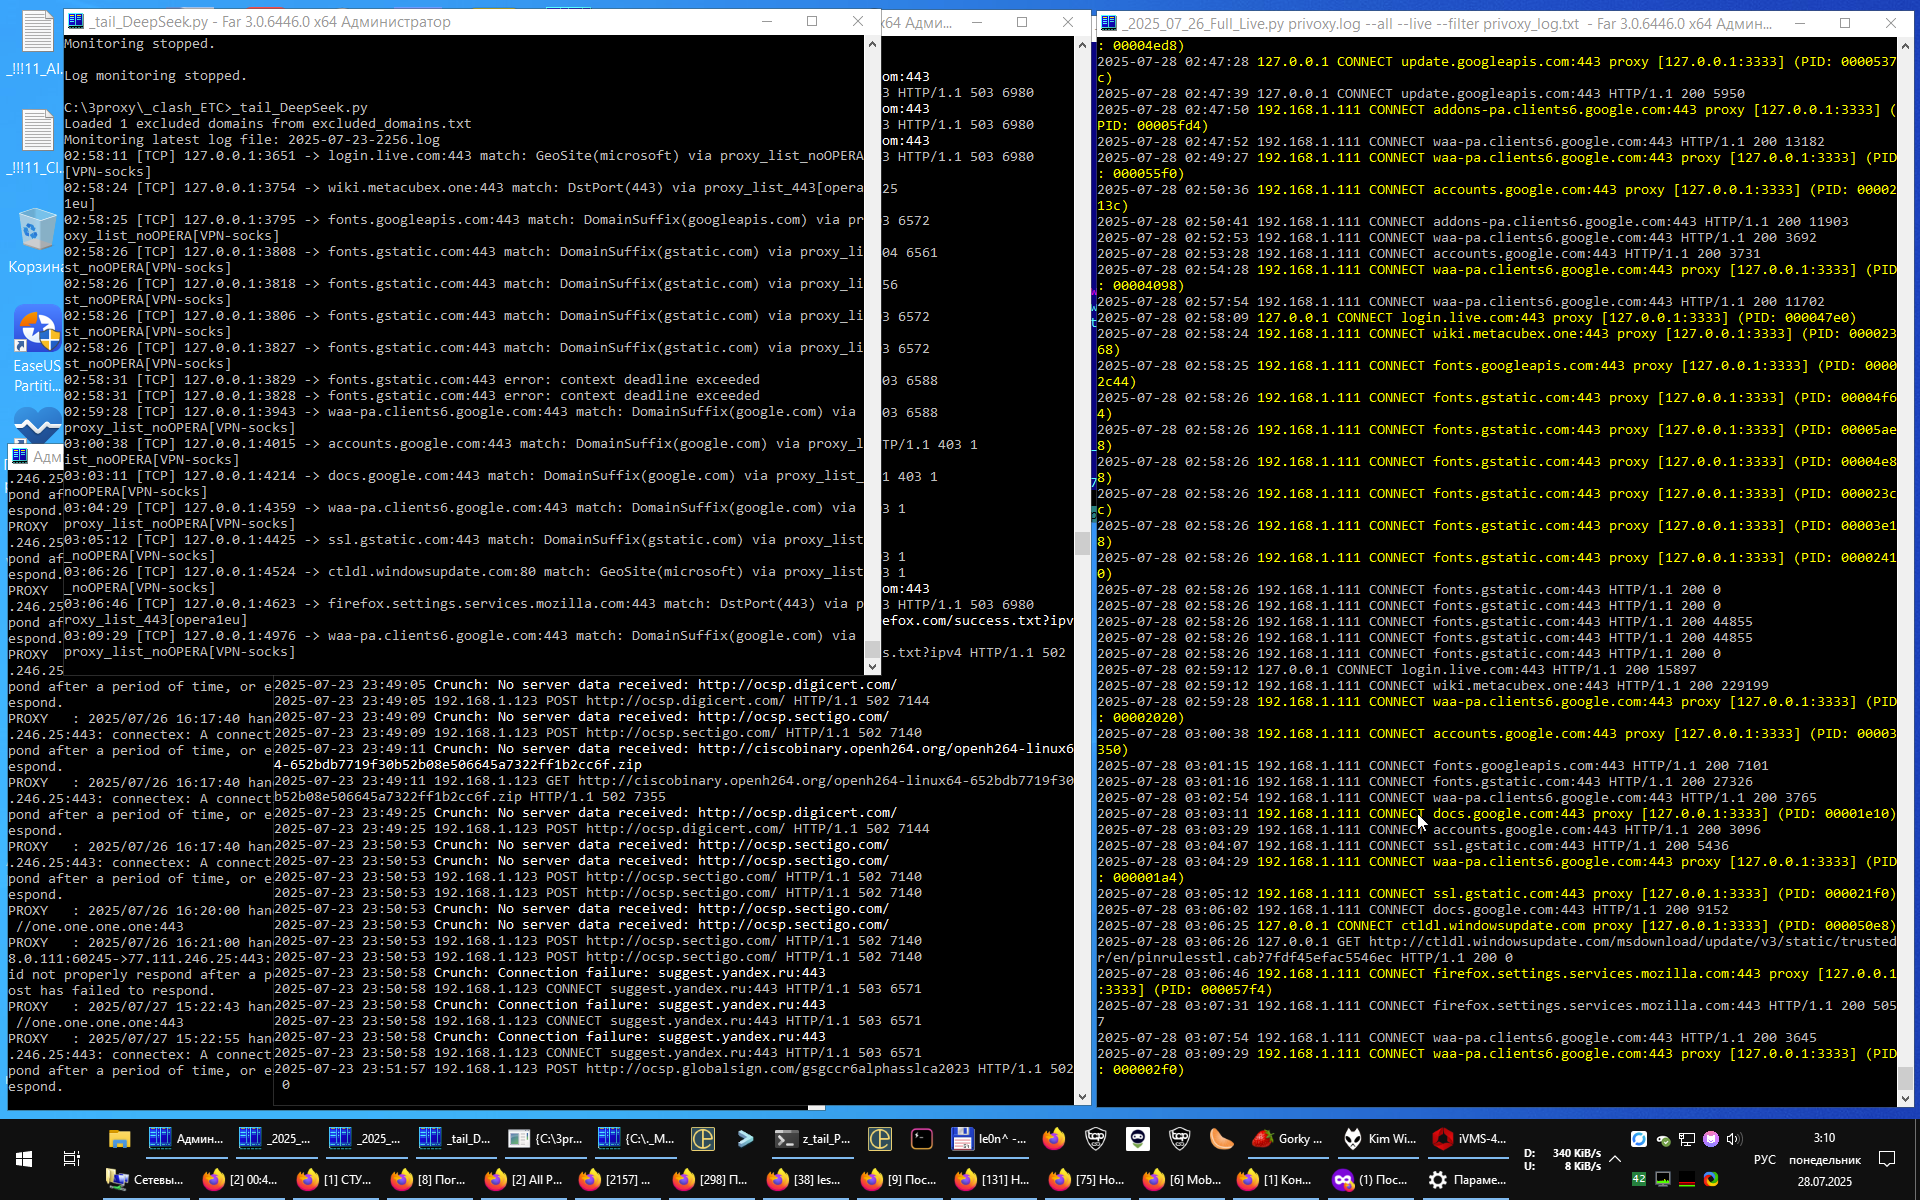Switch to the [298] П... Firefox window
Viewport: 1920px width, 1200px height.
pos(710,1180)
